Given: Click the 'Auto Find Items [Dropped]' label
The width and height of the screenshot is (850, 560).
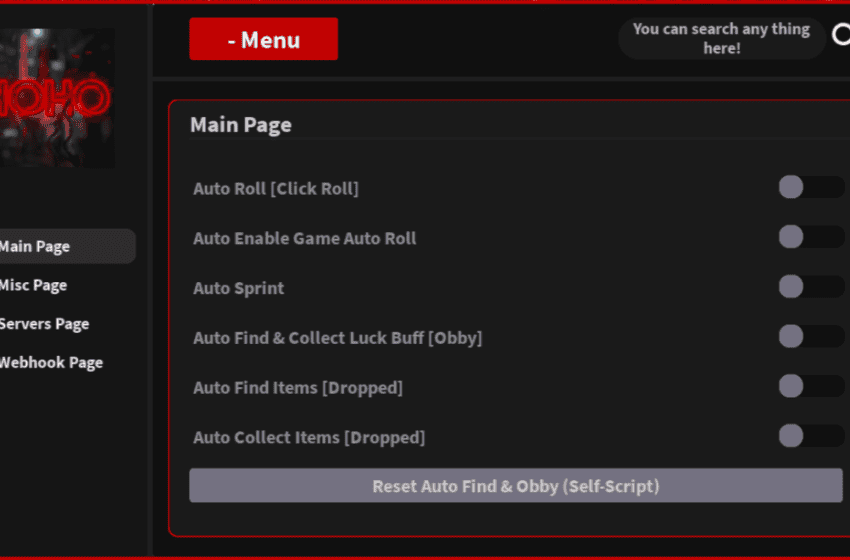Looking at the screenshot, I should [x=298, y=388].
